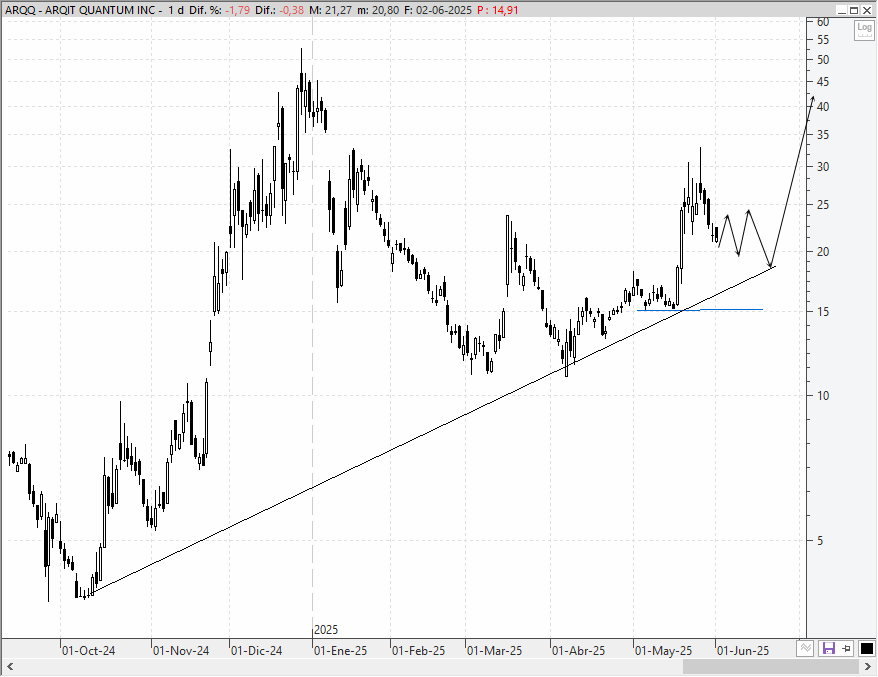Click the 40 price axis label

pos(823,107)
